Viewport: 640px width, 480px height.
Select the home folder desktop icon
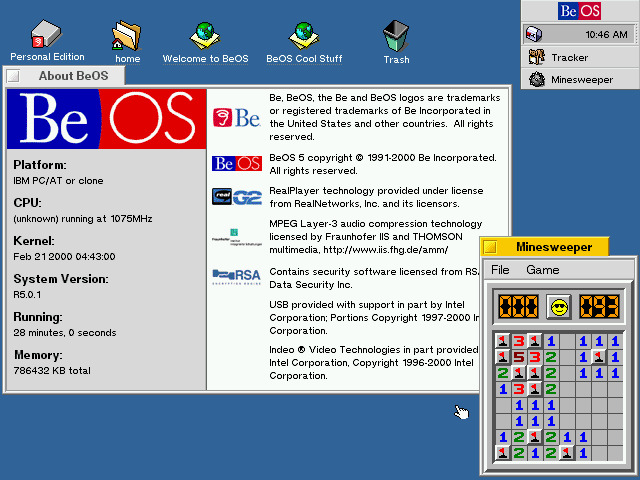click(127, 36)
